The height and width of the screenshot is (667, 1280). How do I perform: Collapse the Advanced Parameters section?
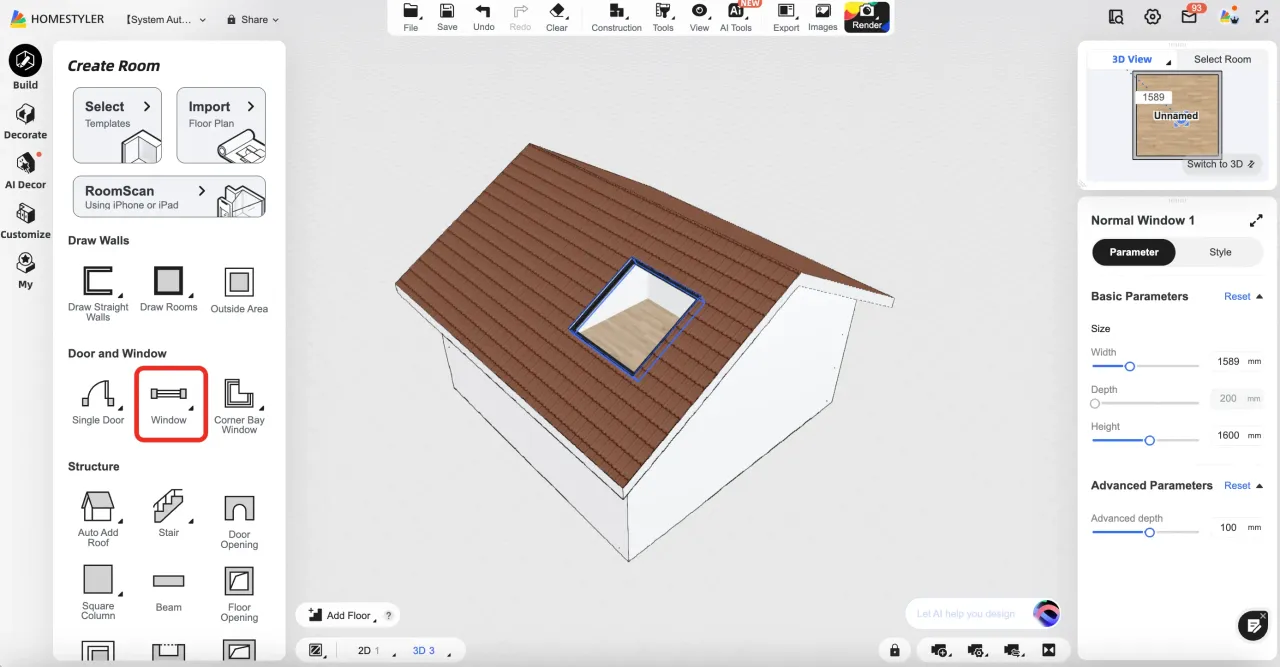click(x=1259, y=486)
